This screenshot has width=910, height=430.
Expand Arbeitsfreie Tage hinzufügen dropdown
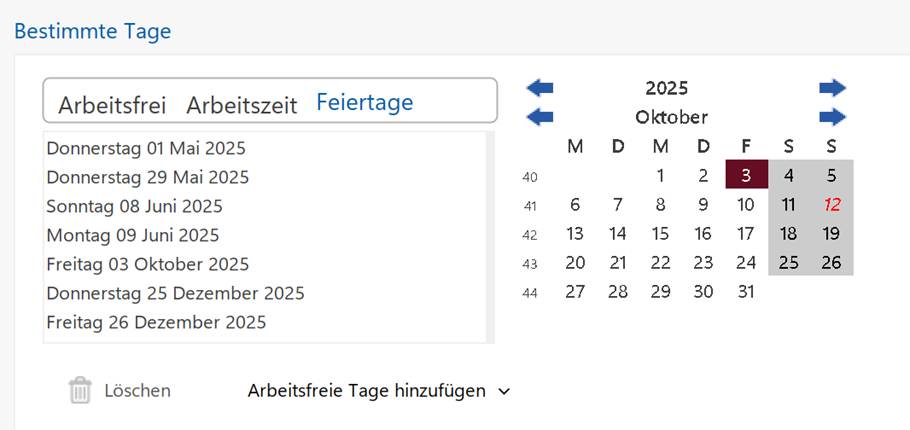[379, 391]
